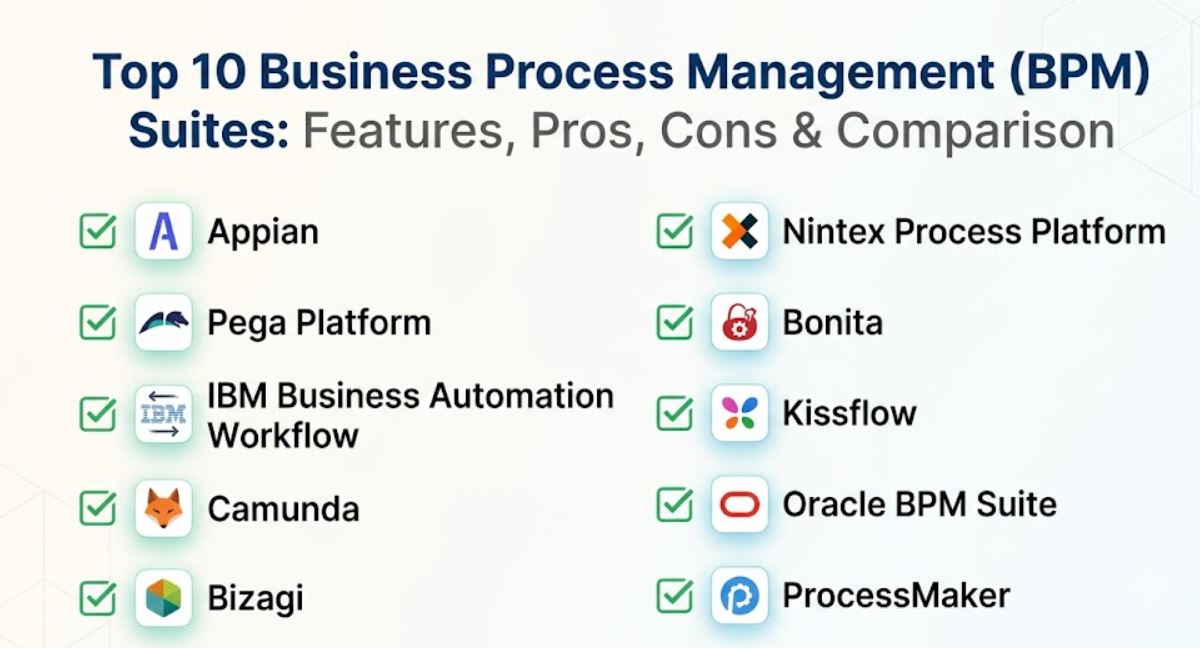Click the ProcessMaker text label

896,596
